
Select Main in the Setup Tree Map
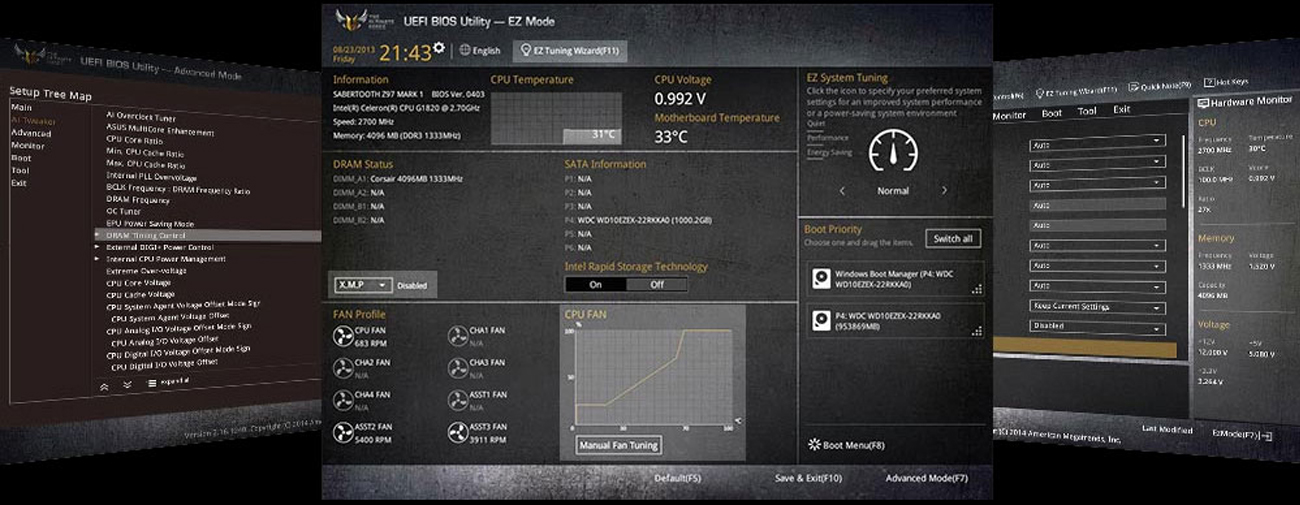click(21, 107)
